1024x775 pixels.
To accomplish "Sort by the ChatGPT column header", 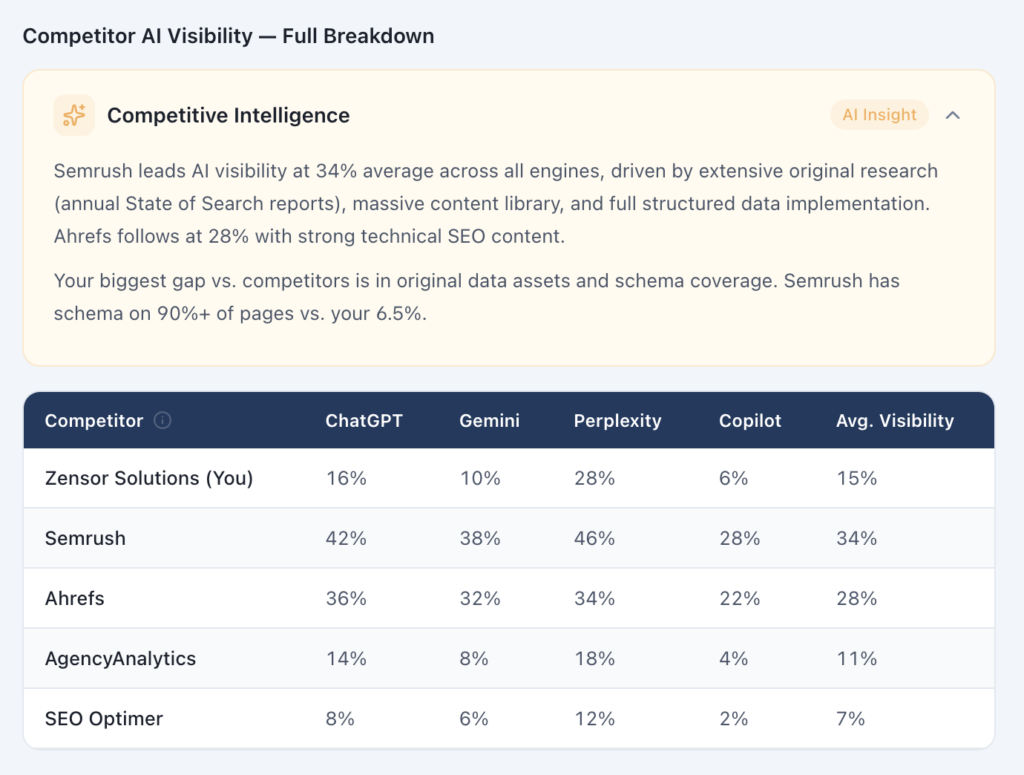I will pyautogui.click(x=364, y=421).
